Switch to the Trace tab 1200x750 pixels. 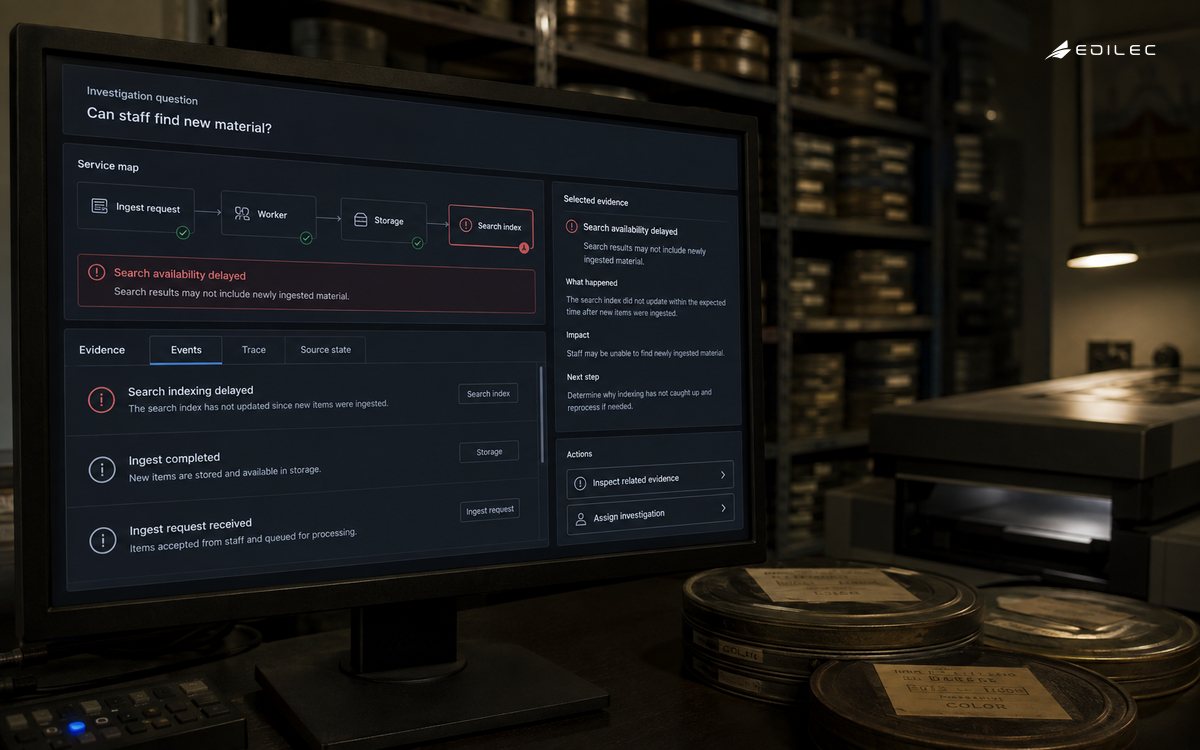click(254, 349)
